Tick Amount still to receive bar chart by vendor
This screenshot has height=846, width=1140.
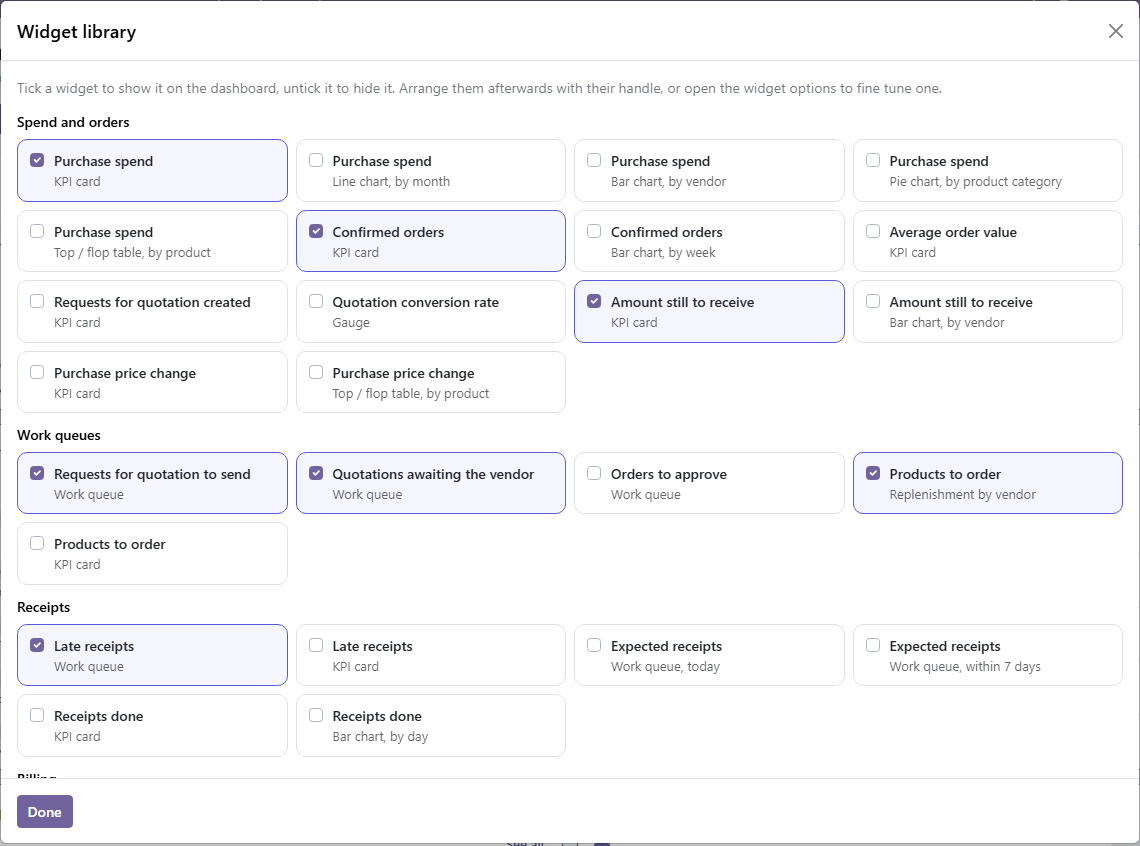pos(873,302)
